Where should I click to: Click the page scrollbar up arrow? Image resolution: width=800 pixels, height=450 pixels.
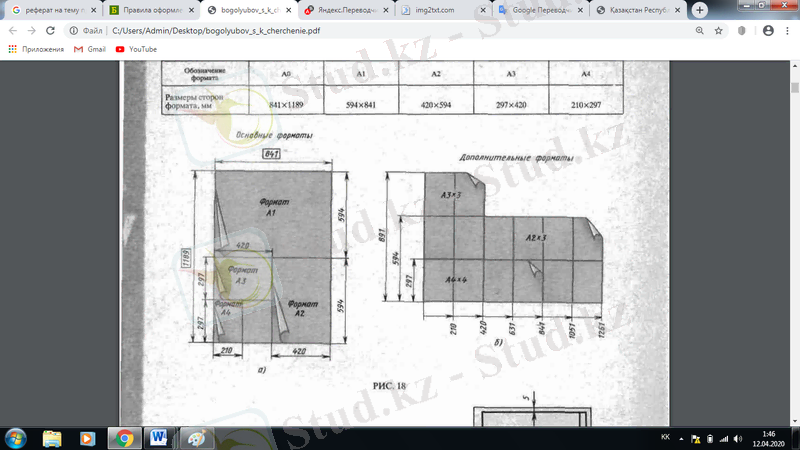click(795, 66)
